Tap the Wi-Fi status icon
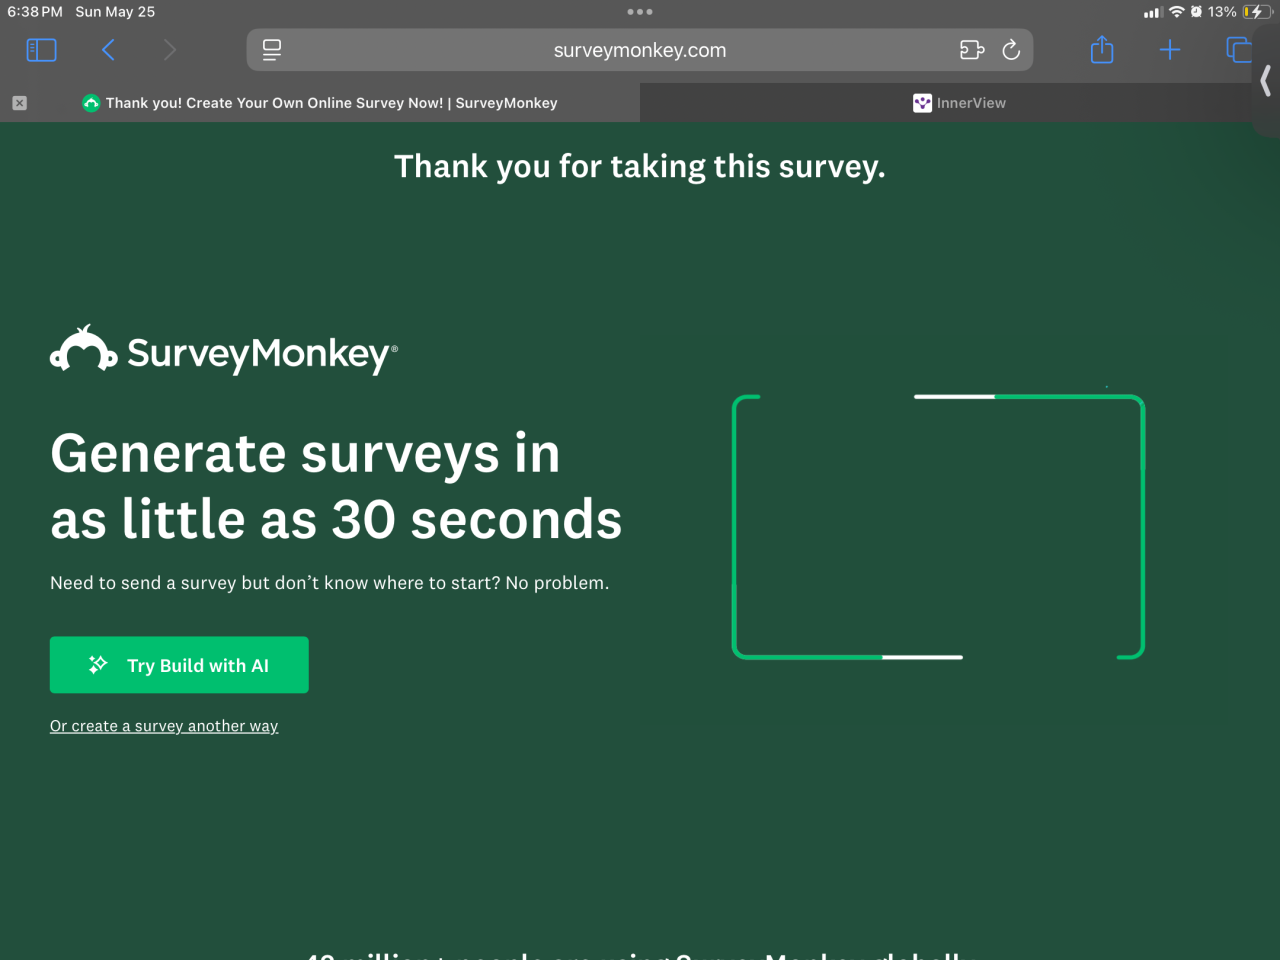Screen dimensions: 1280x960 (x=1176, y=12)
